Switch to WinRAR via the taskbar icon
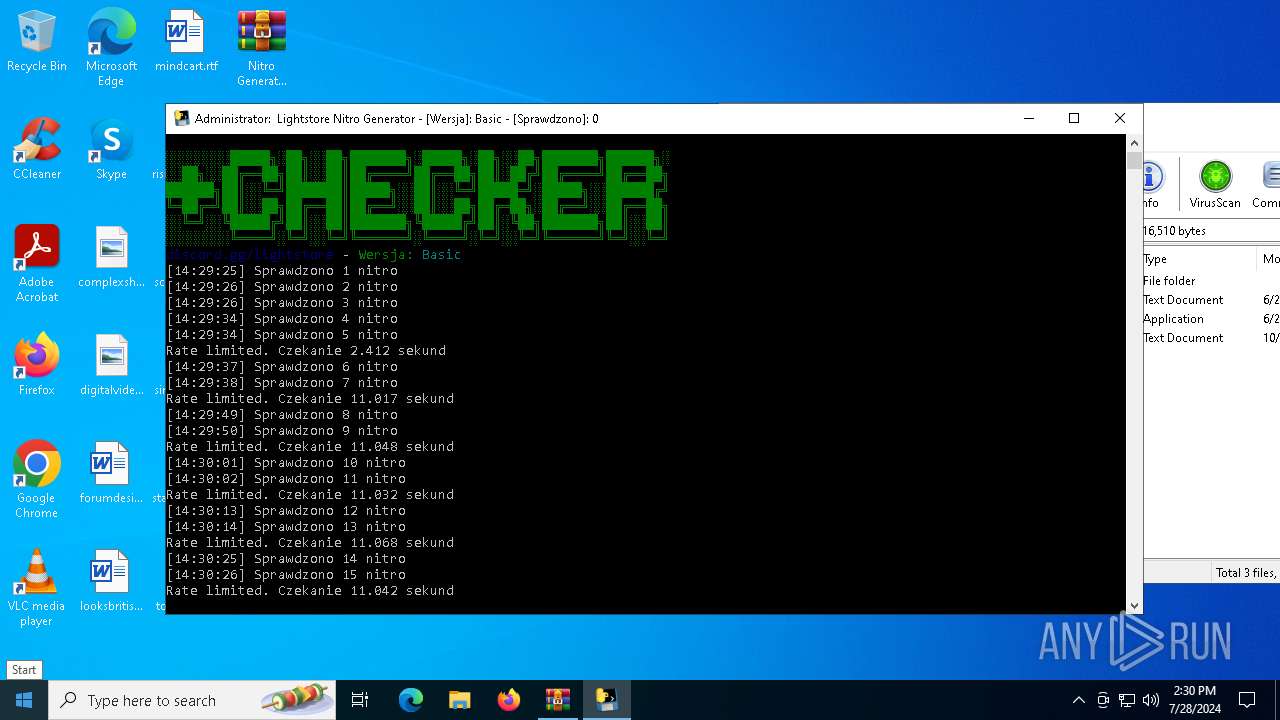Image resolution: width=1280 pixels, height=720 pixels. pyautogui.click(x=558, y=700)
